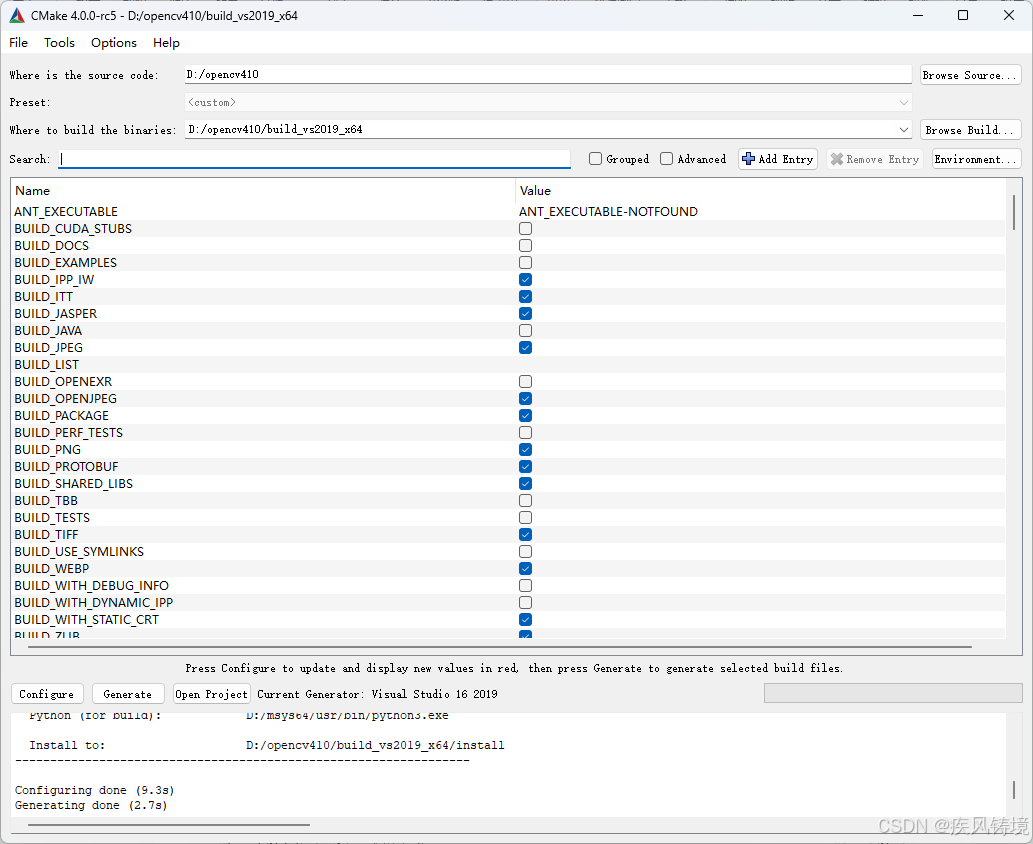Click into the Search input field
Image resolution: width=1033 pixels, height=844 pixels.
314,159
